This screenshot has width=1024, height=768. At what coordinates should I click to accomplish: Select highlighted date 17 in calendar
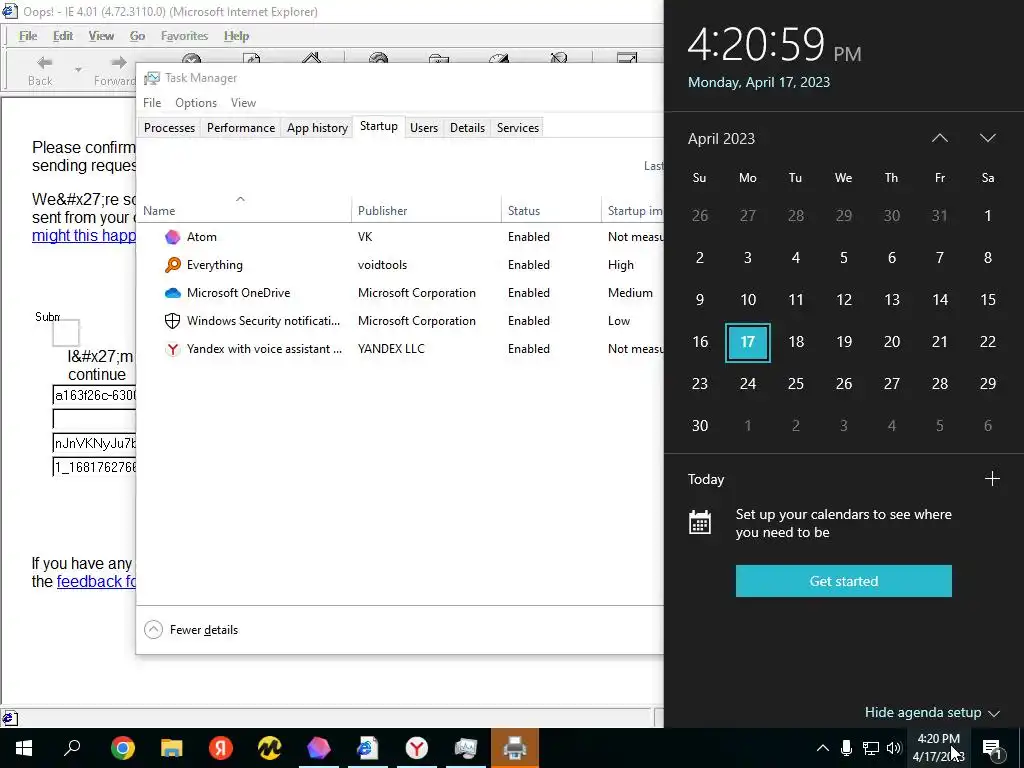click(x=748, y=342)
